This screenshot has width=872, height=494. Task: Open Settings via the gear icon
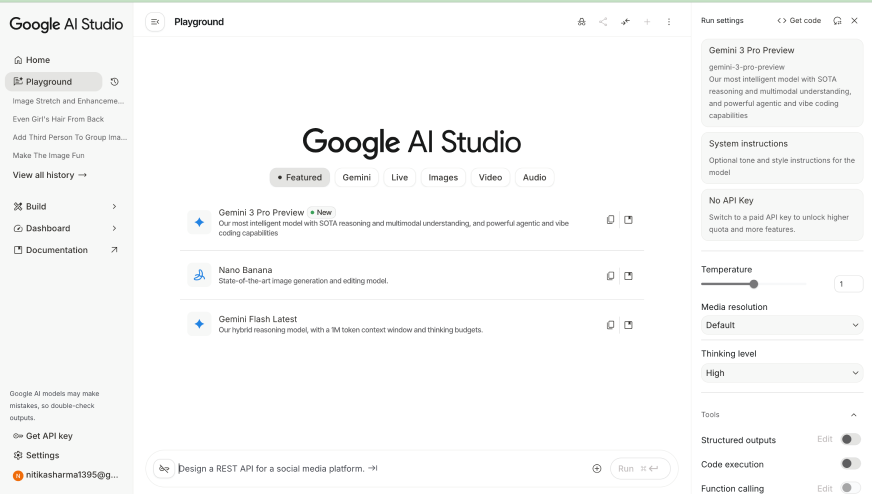coord(18,455)
